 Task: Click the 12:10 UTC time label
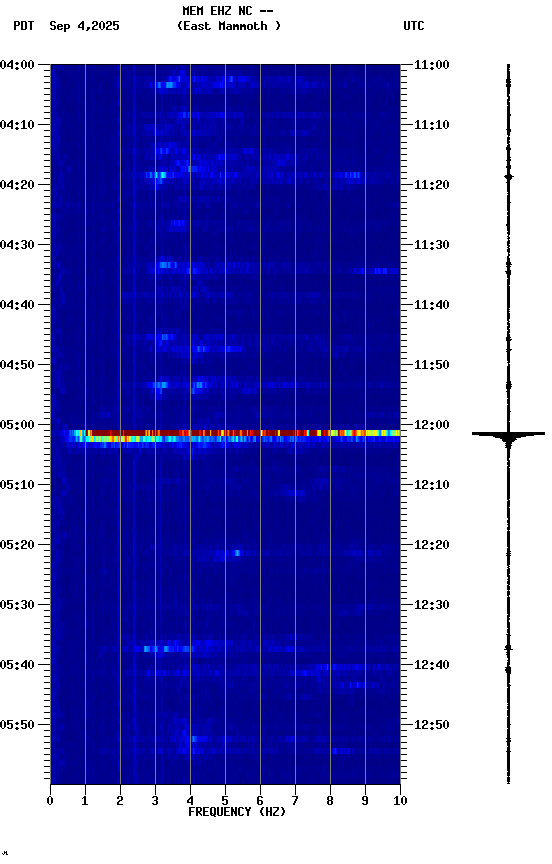tap(432, 485)
